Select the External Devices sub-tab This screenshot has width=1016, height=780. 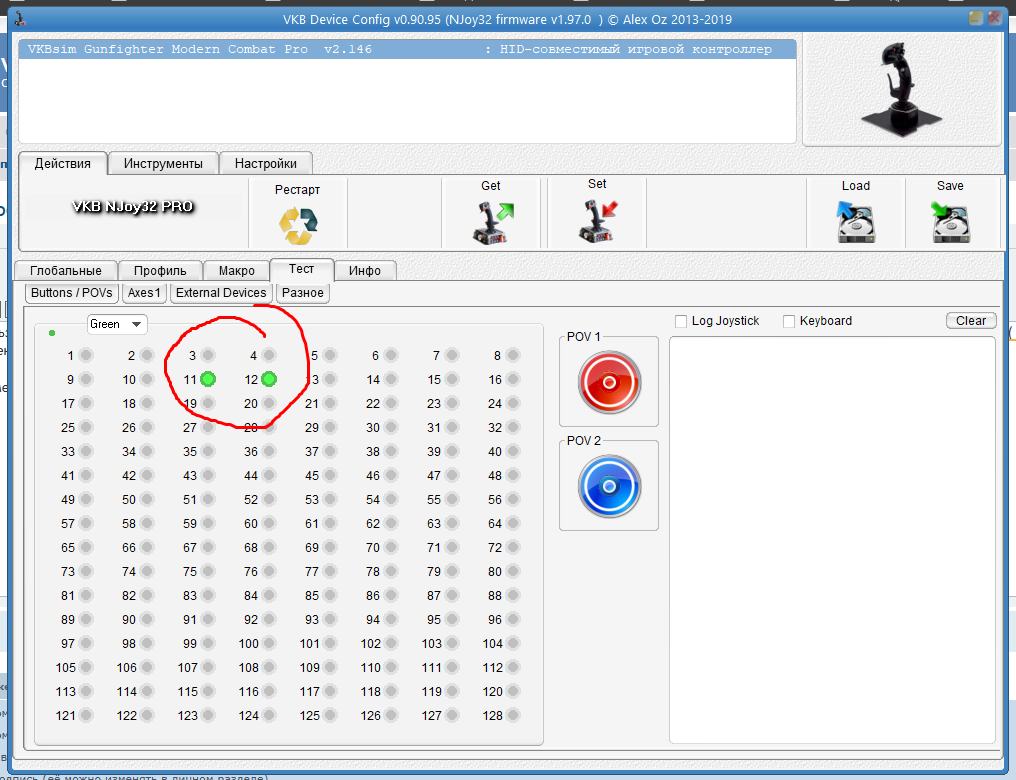click(x=221, y=293)
